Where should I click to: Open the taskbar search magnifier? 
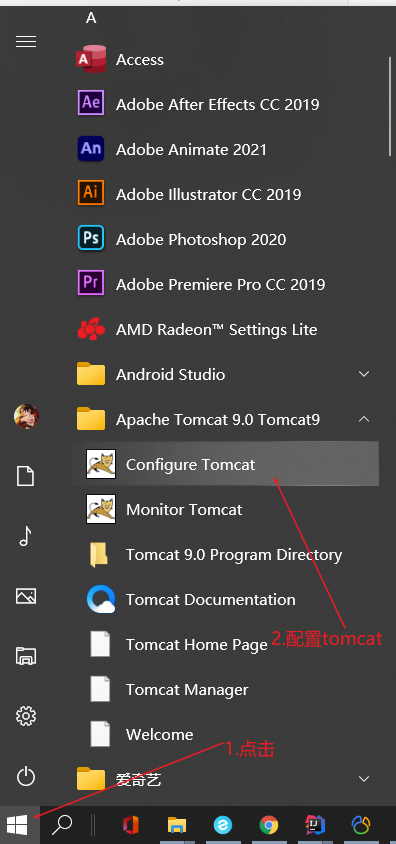click(x=62, y=824)
